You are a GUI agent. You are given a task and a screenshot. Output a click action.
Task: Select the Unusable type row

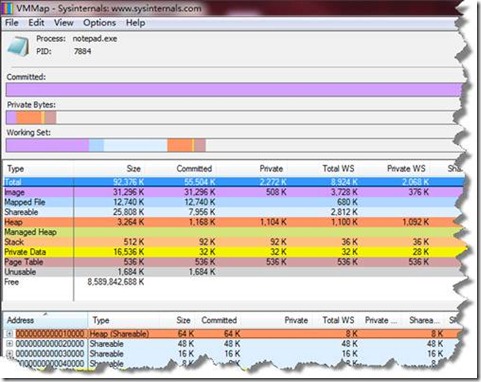point(233,272)
